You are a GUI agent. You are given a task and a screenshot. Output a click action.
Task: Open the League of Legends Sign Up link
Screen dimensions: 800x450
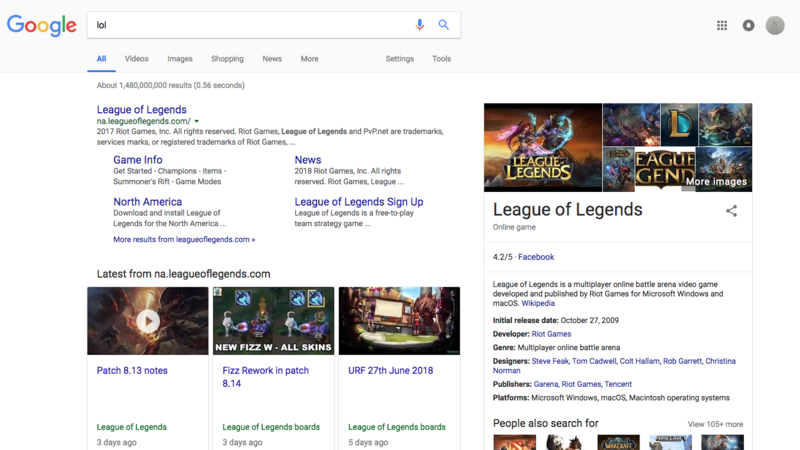coord(358,202)
